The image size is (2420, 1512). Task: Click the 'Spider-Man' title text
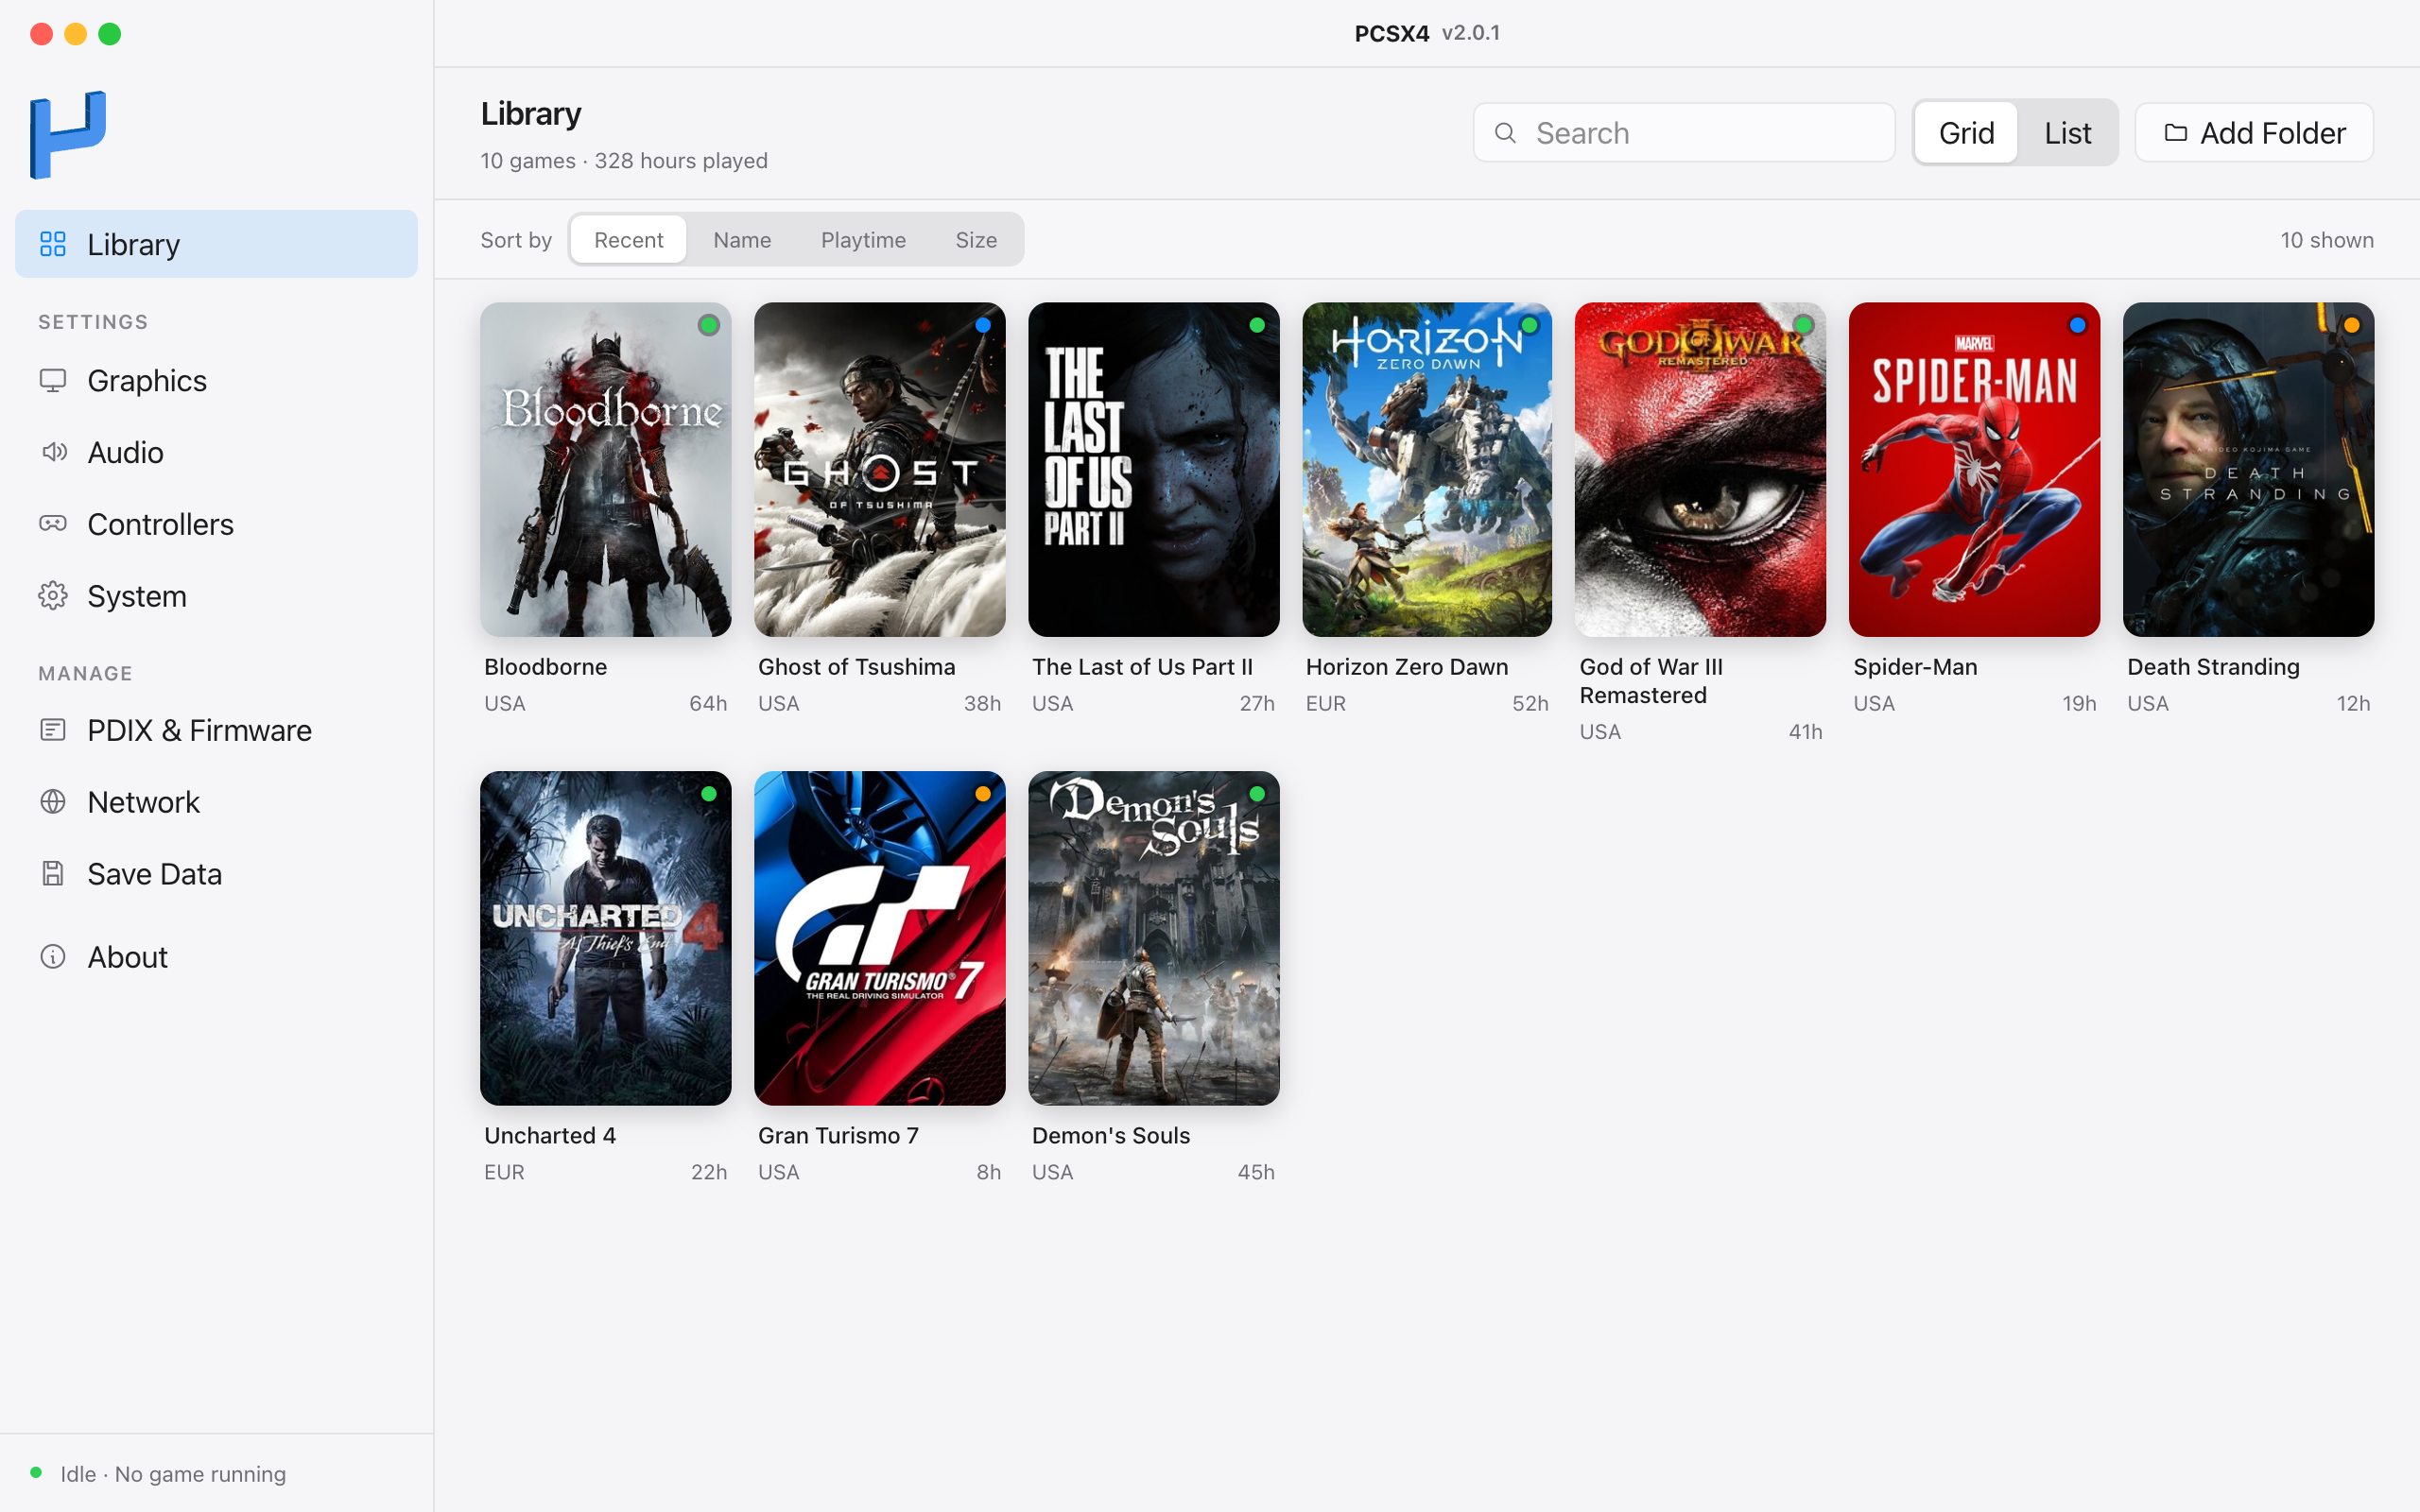[x=1915, y=667]
